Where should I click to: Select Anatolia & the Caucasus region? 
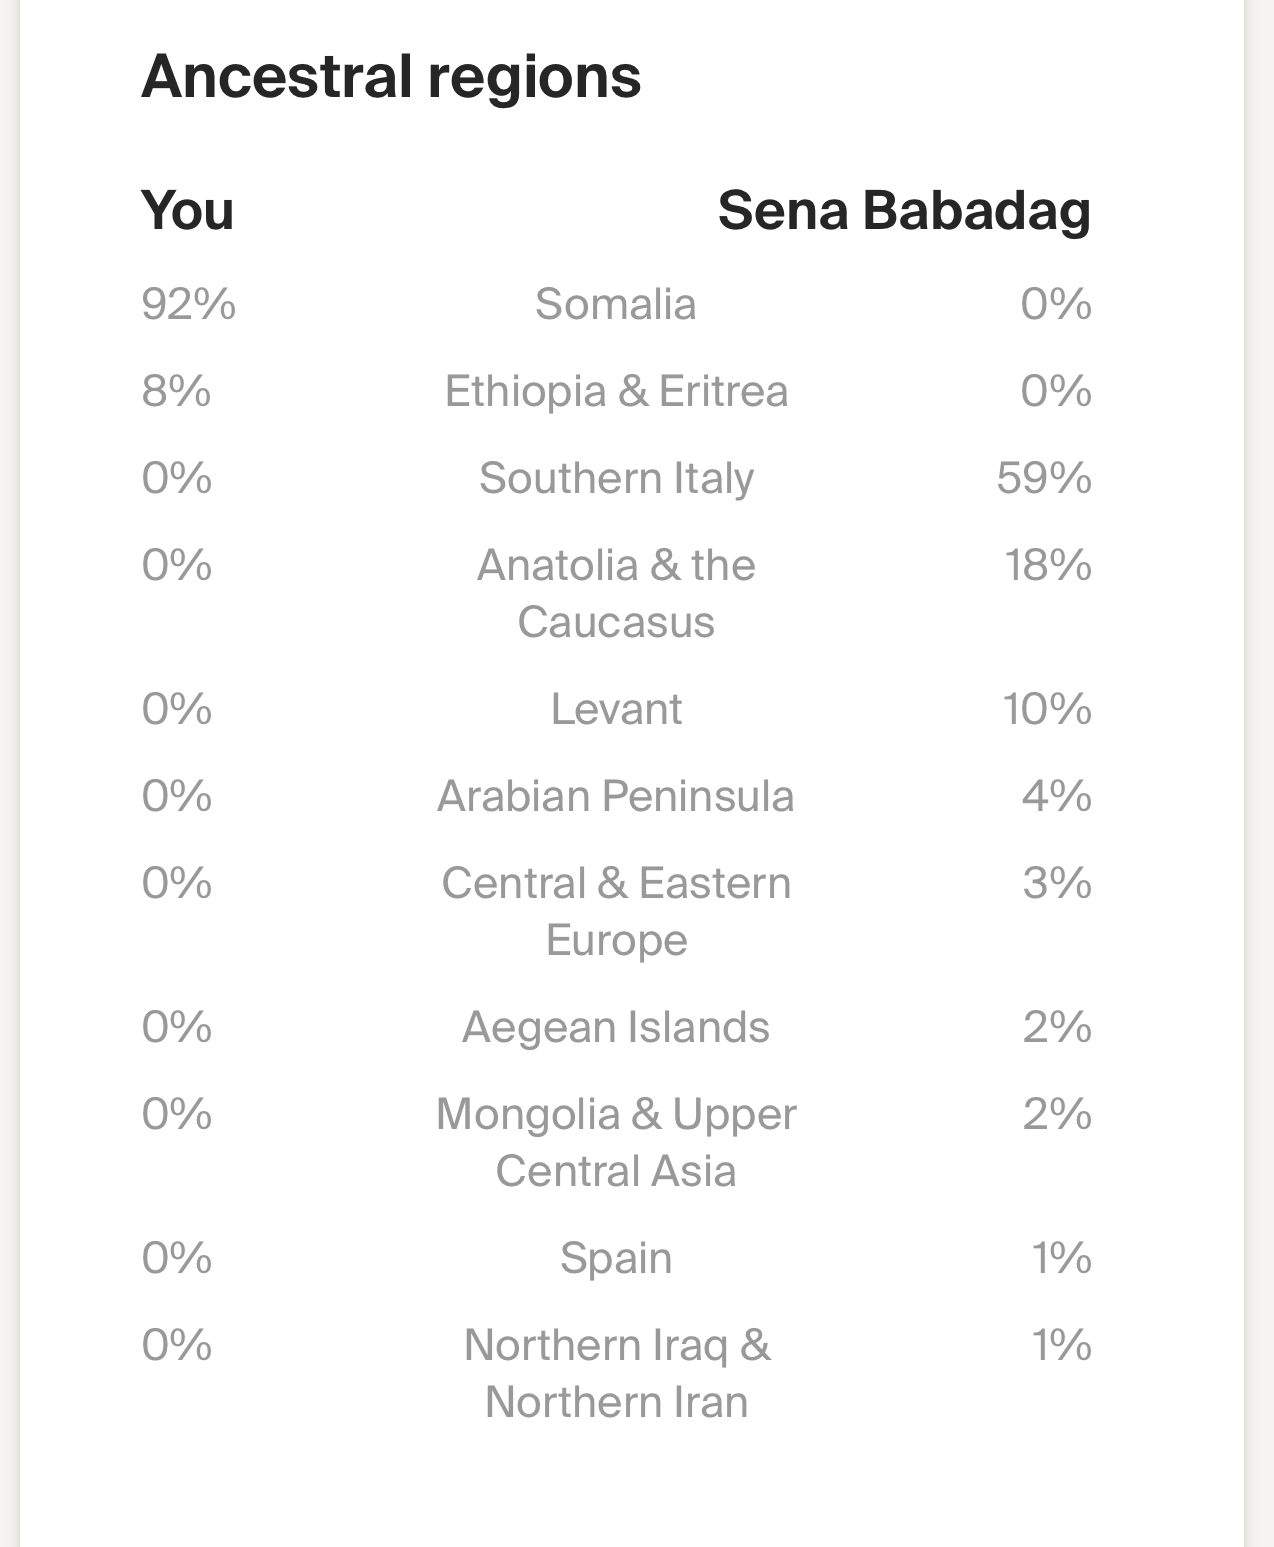pos(616,593)
